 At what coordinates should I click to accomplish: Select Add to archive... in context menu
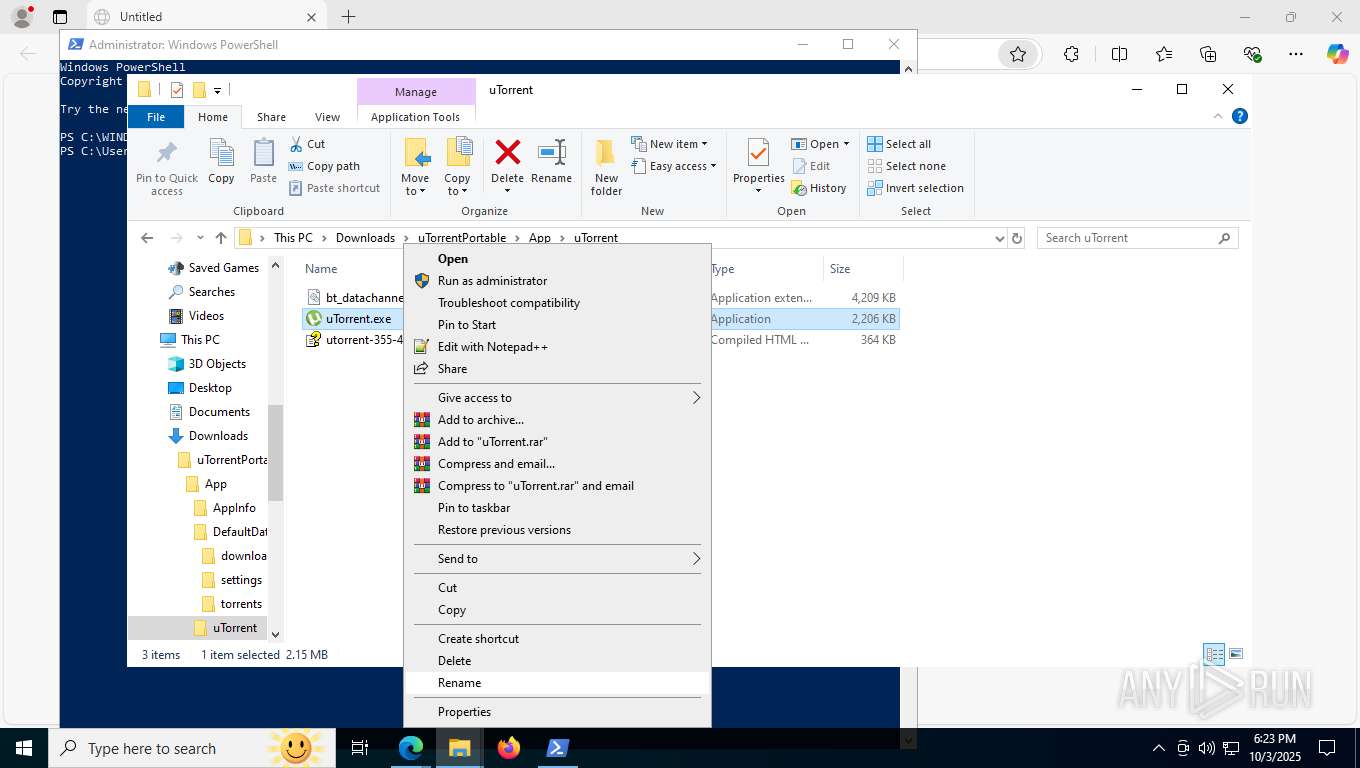click(x=557, y=420)
